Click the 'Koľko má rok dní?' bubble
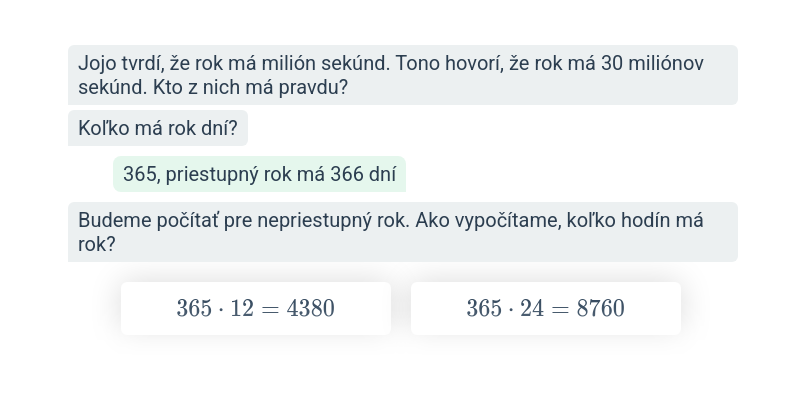Viewport: 800px width, 400px height. coord(157,128)
